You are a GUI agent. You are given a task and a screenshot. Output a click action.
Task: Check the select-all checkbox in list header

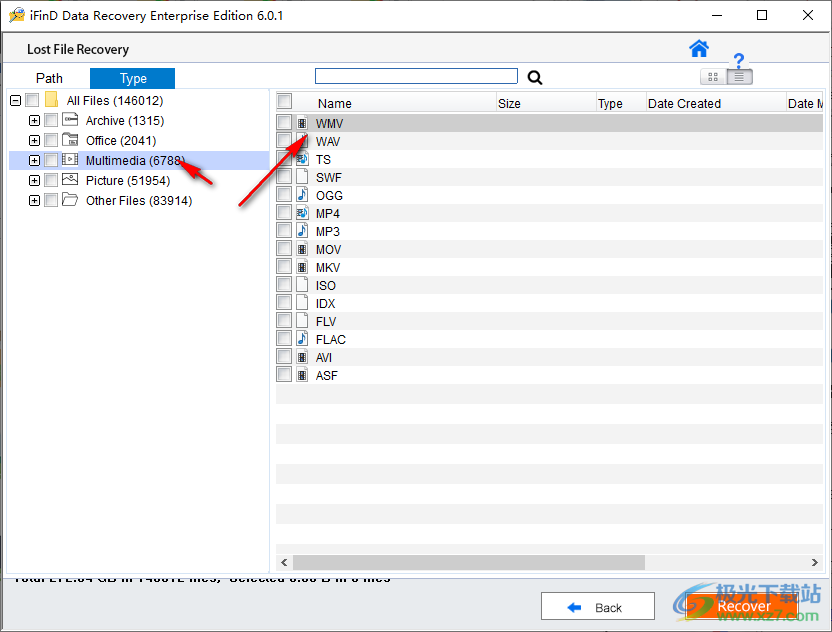point(285,101)
